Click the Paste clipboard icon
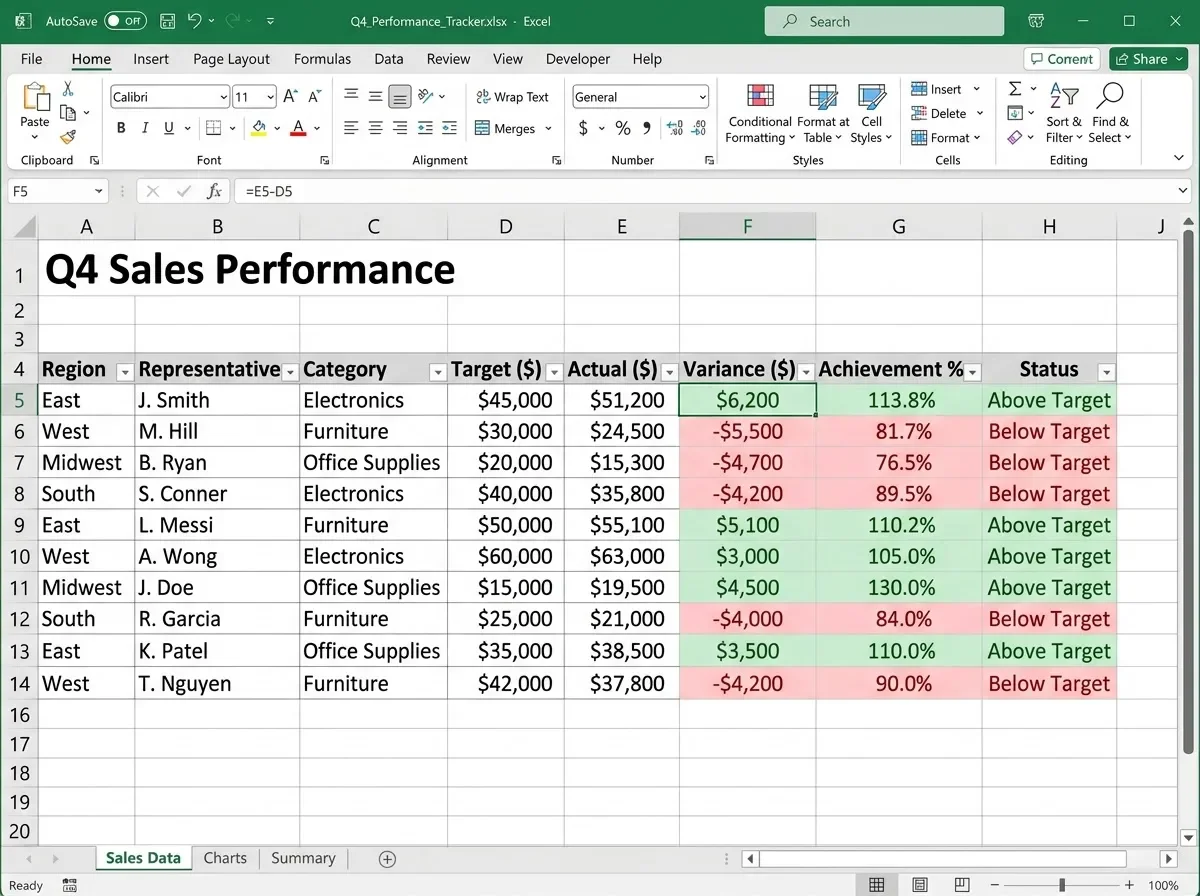1200x896 pixels. (35, 98)
